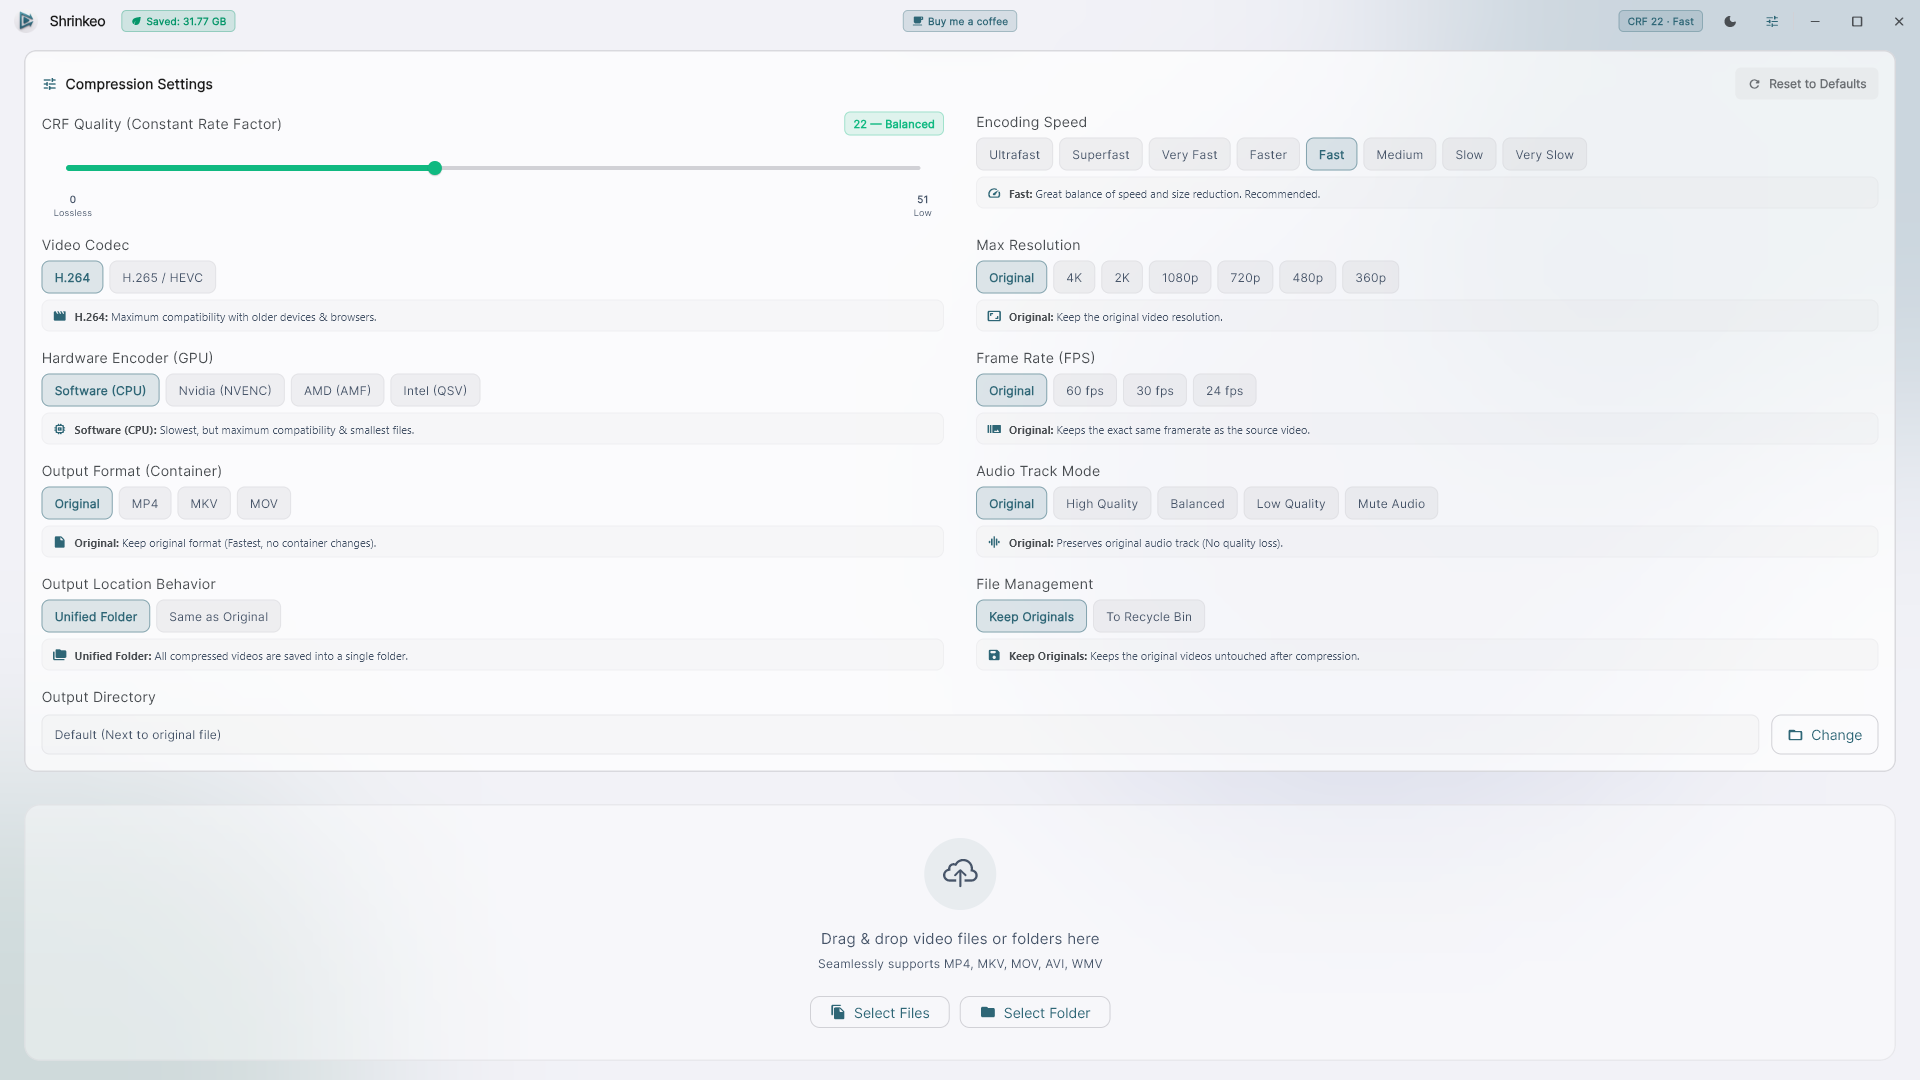Set audio to High Quality
This screenshot has height=1080, width=1920.
point(1102,504)
